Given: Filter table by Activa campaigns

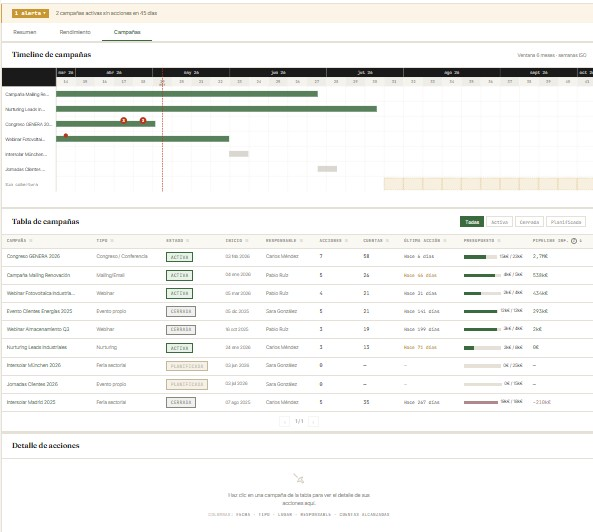Looking at the screenshot, I should click(499, 222).
